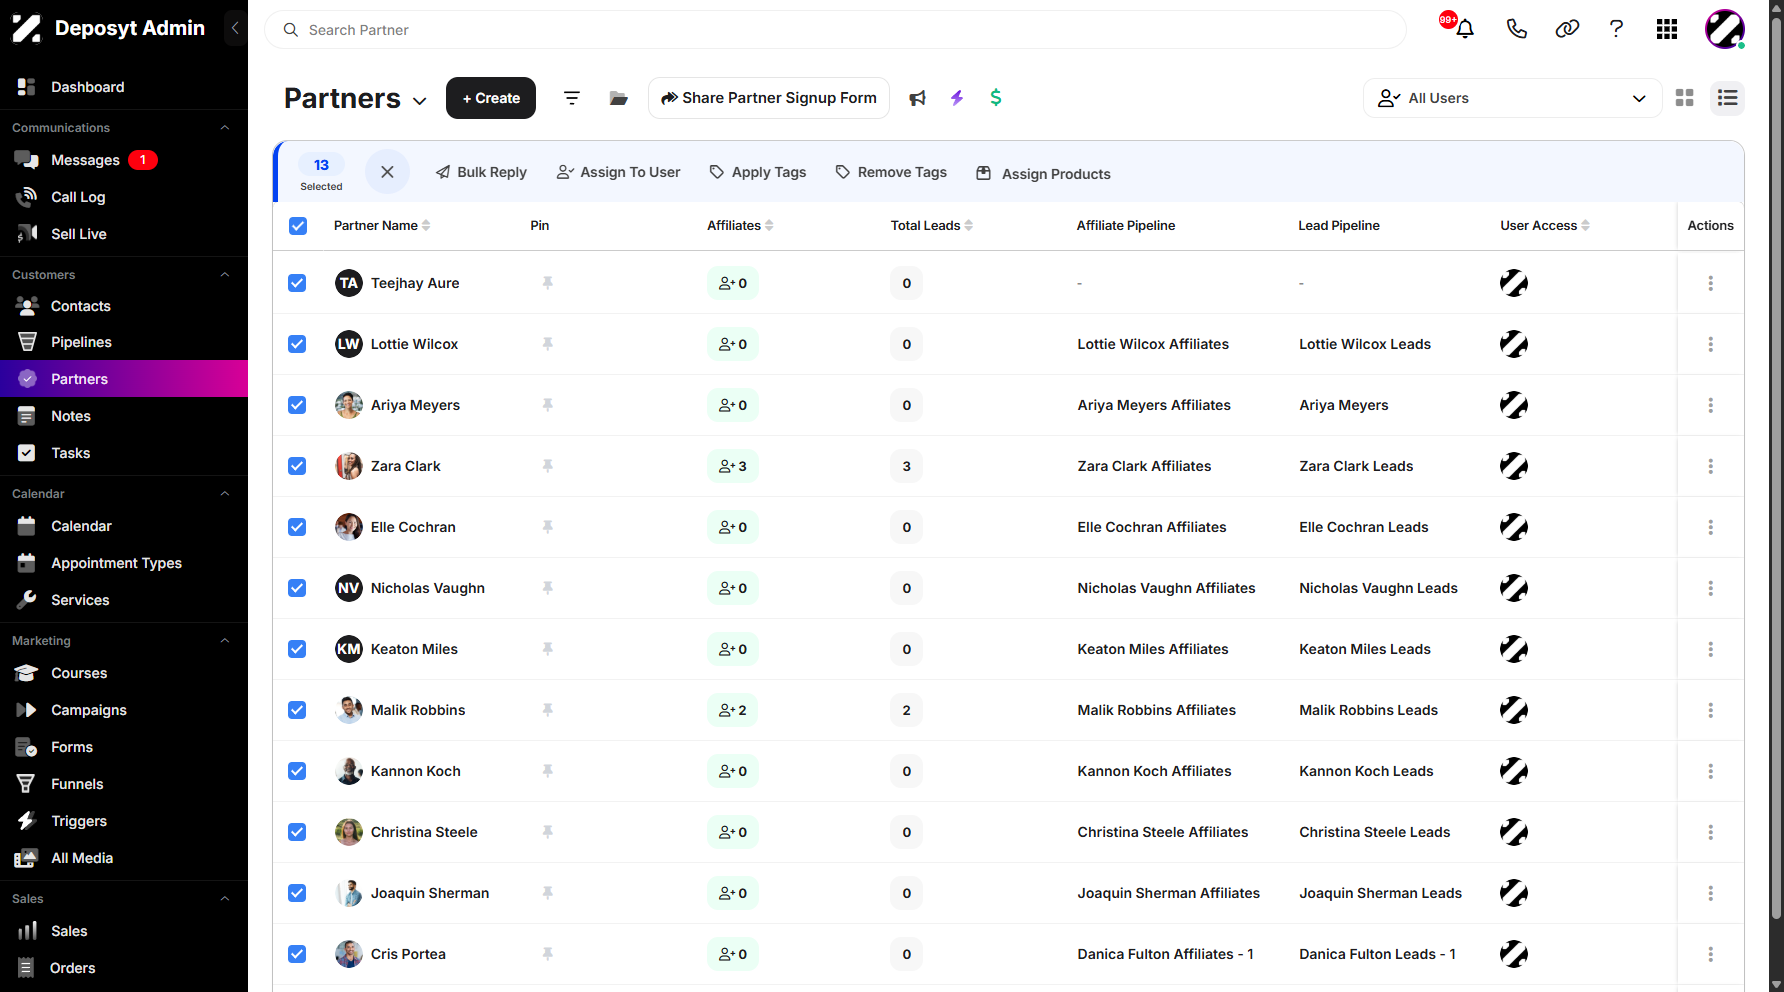Click the Create button
This screenshot has height=992, width=1784.
(x=491, y=98)
